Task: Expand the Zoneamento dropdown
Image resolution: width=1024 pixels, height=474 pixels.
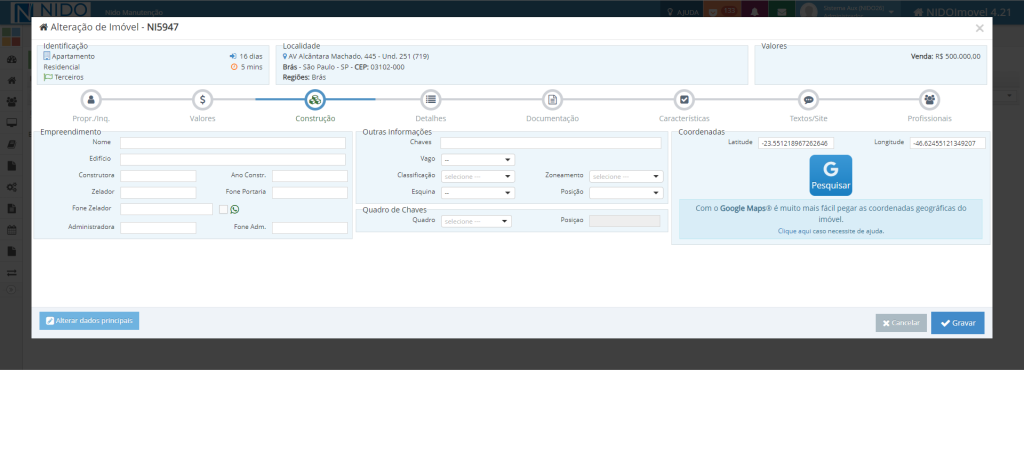Action: pyautogui.click(x=625, y=176)
